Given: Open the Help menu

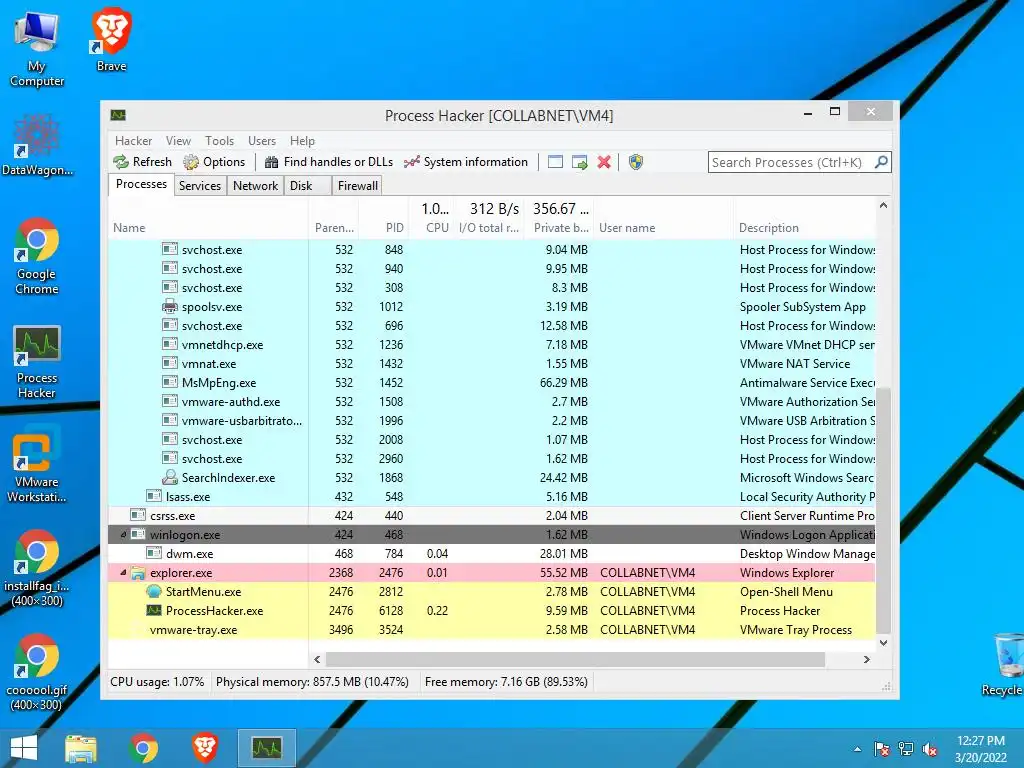Looking at the screenshot, I should tap(302, 141).
